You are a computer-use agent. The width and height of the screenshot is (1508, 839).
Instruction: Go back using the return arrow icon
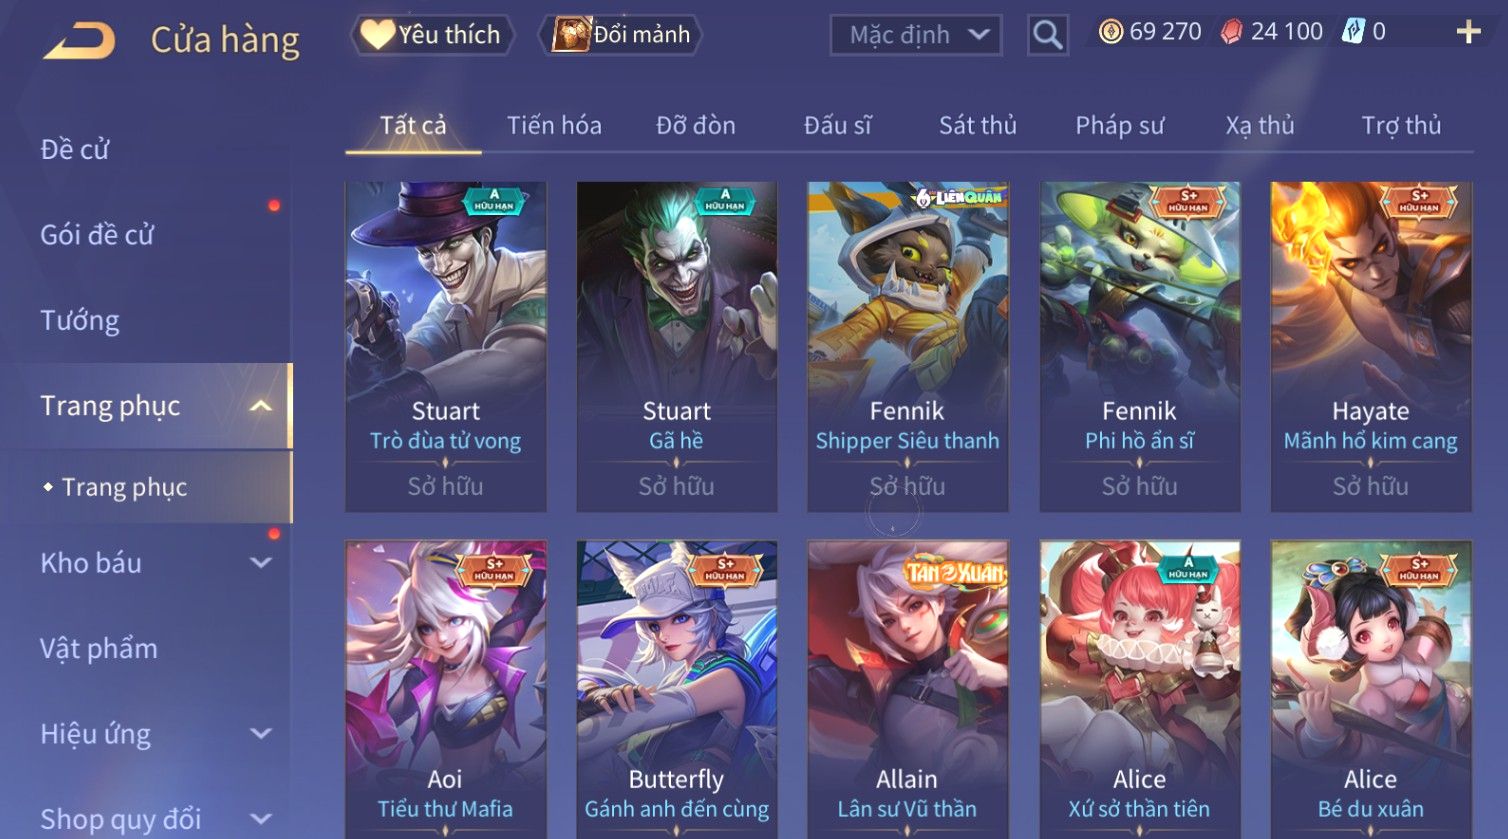click(x=80, y=40)
